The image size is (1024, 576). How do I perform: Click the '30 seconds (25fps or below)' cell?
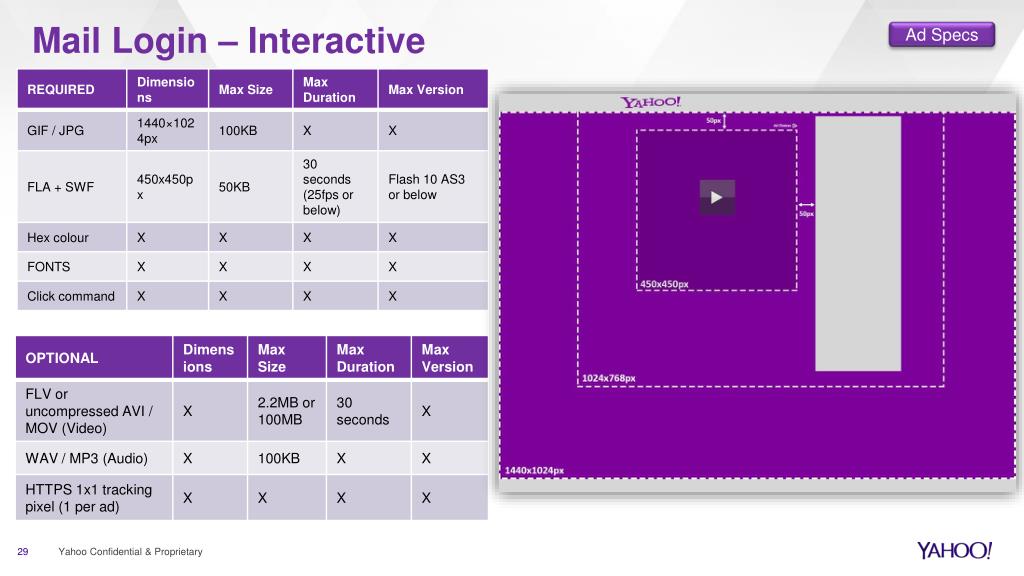(x=336, y=187)
